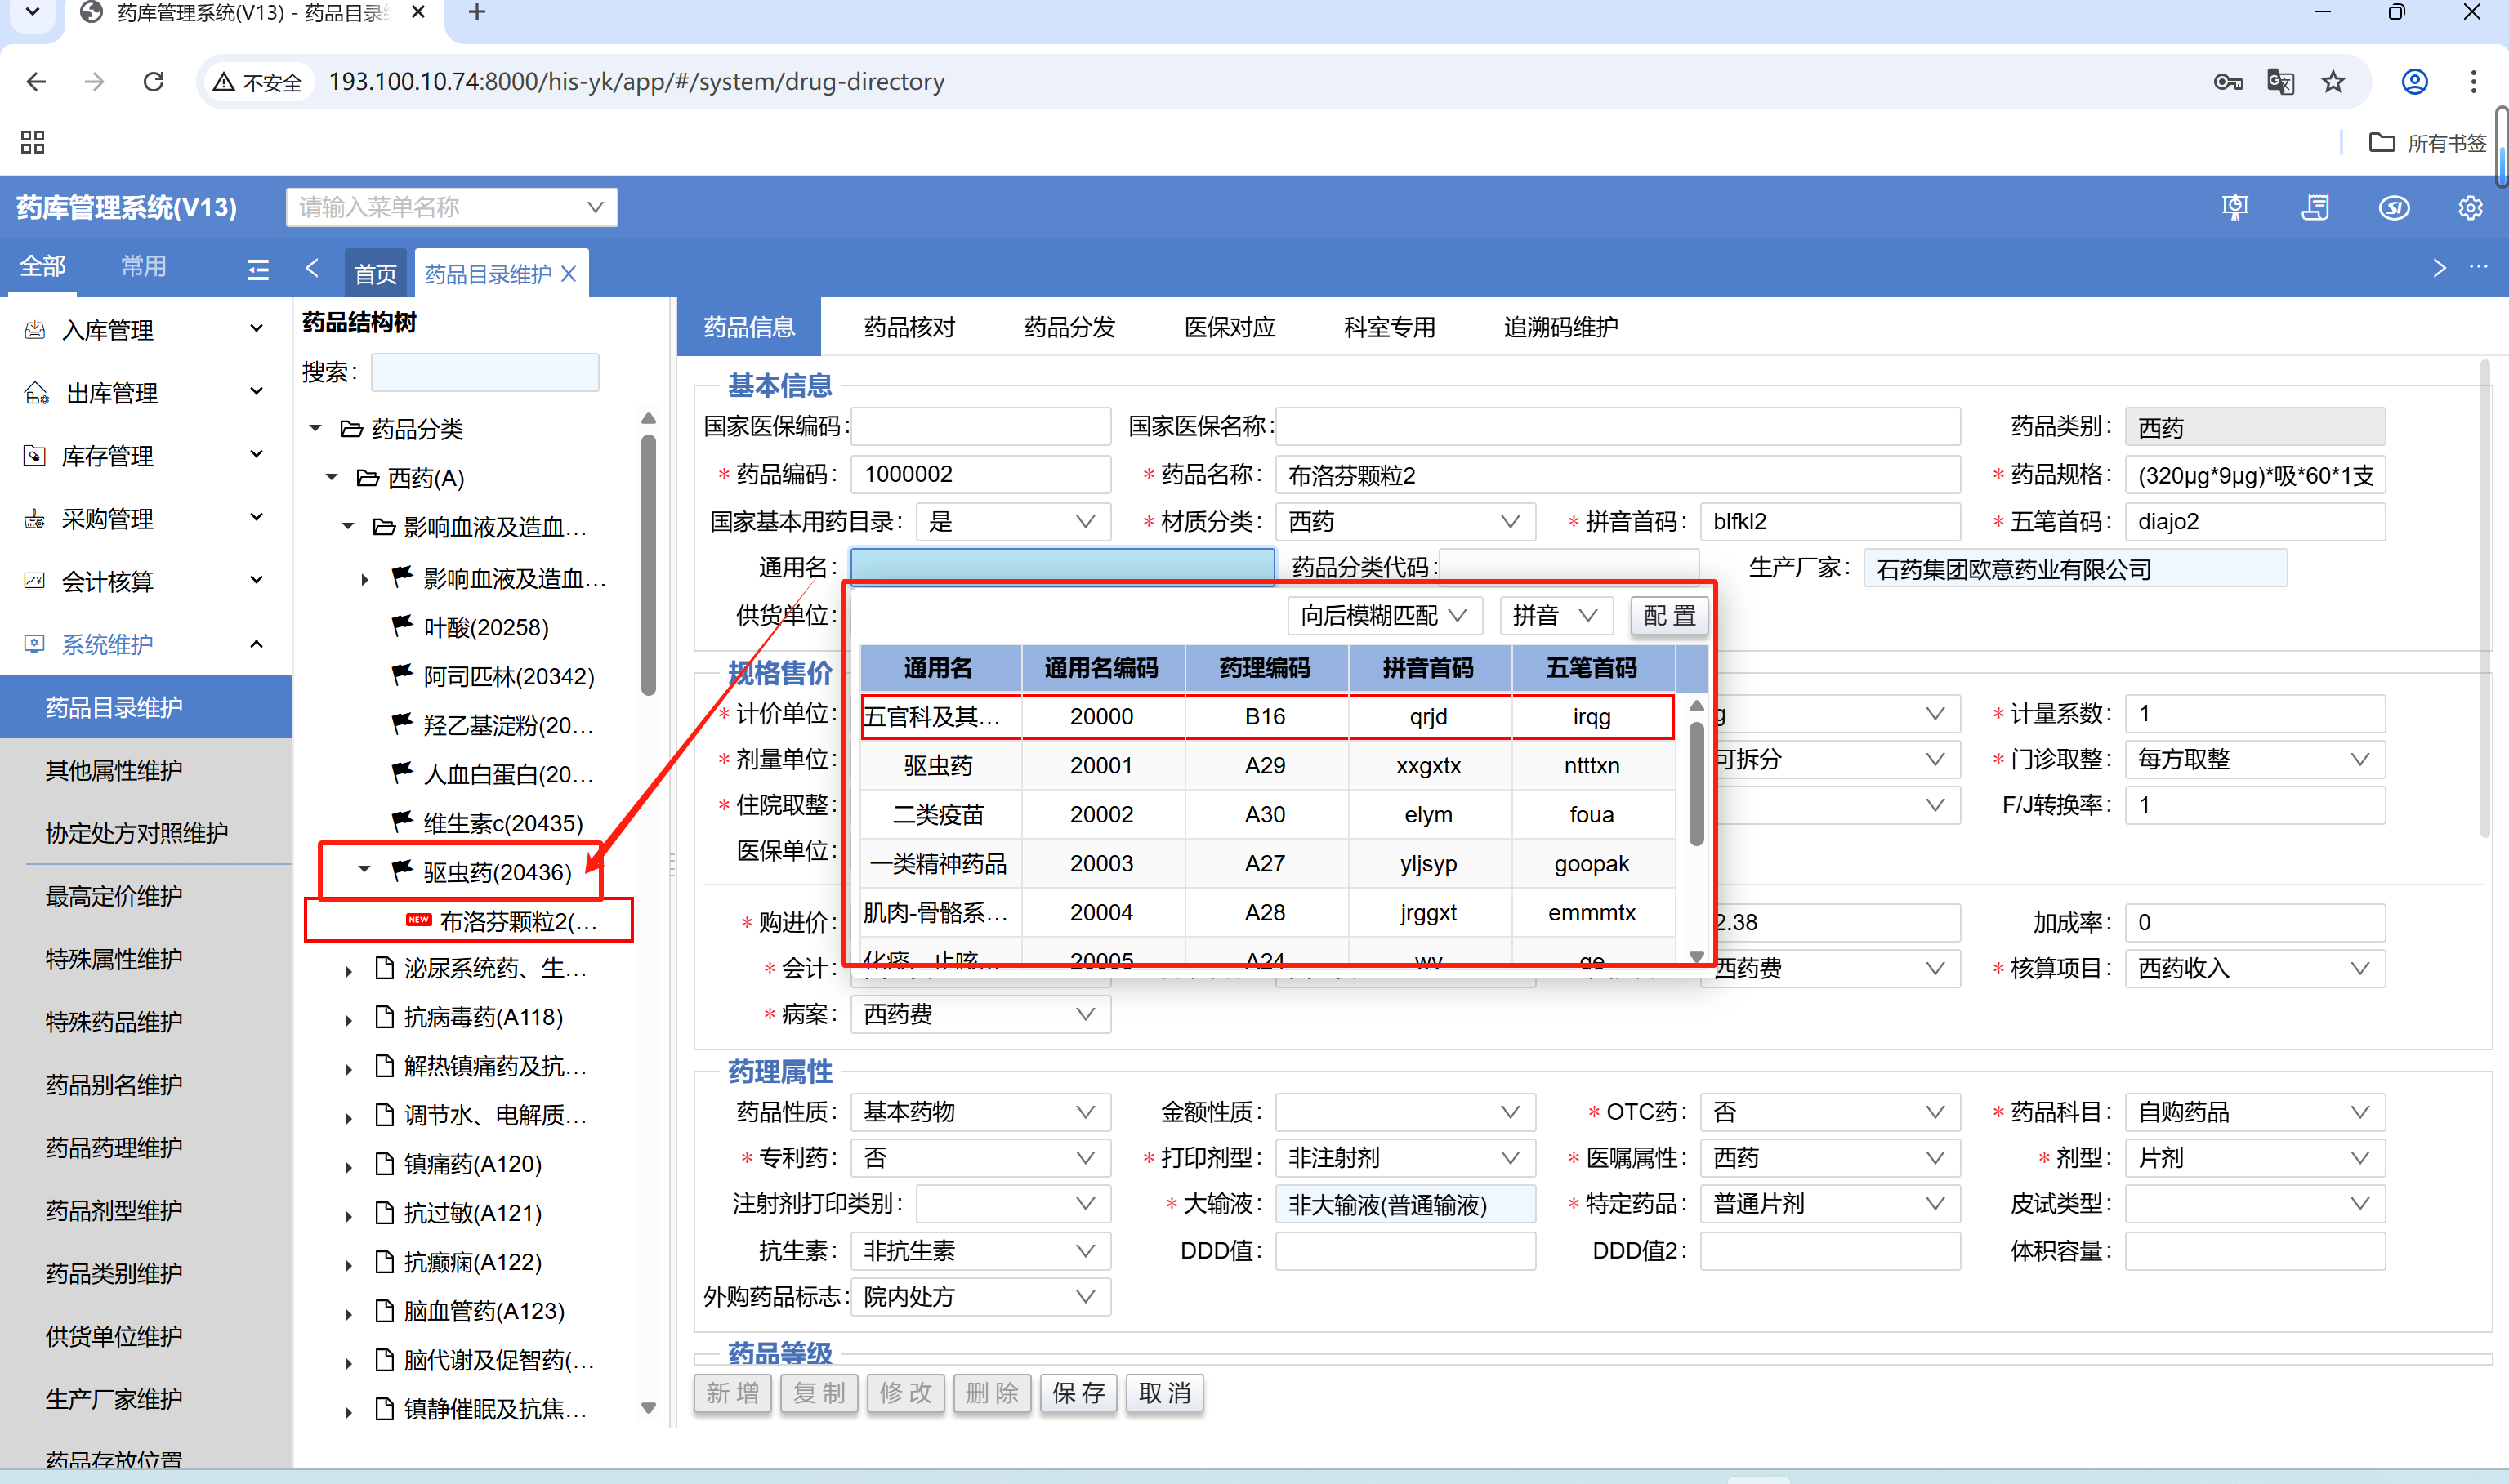Click browser page reload icon

[x=154, y=81]
